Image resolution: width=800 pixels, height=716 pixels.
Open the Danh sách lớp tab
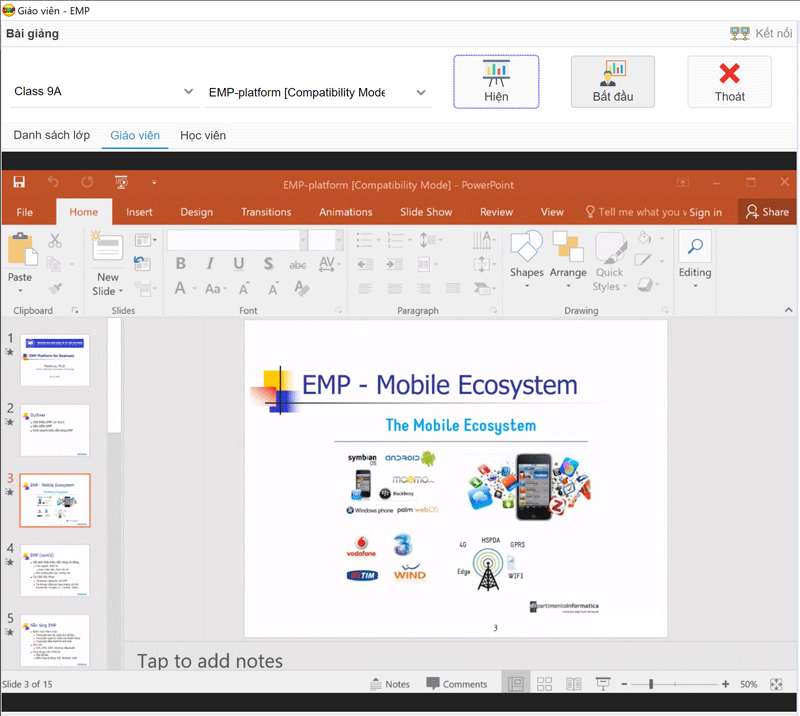click(52, 136)
